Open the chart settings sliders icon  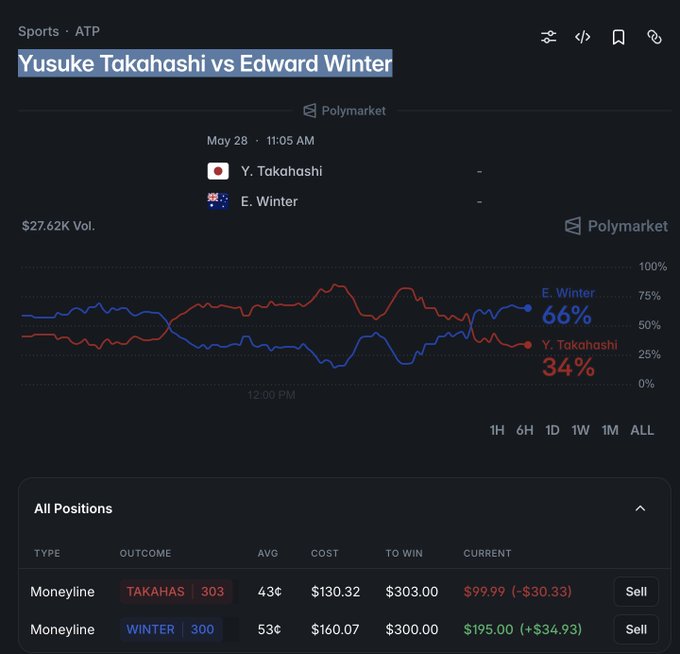[549, 37]
